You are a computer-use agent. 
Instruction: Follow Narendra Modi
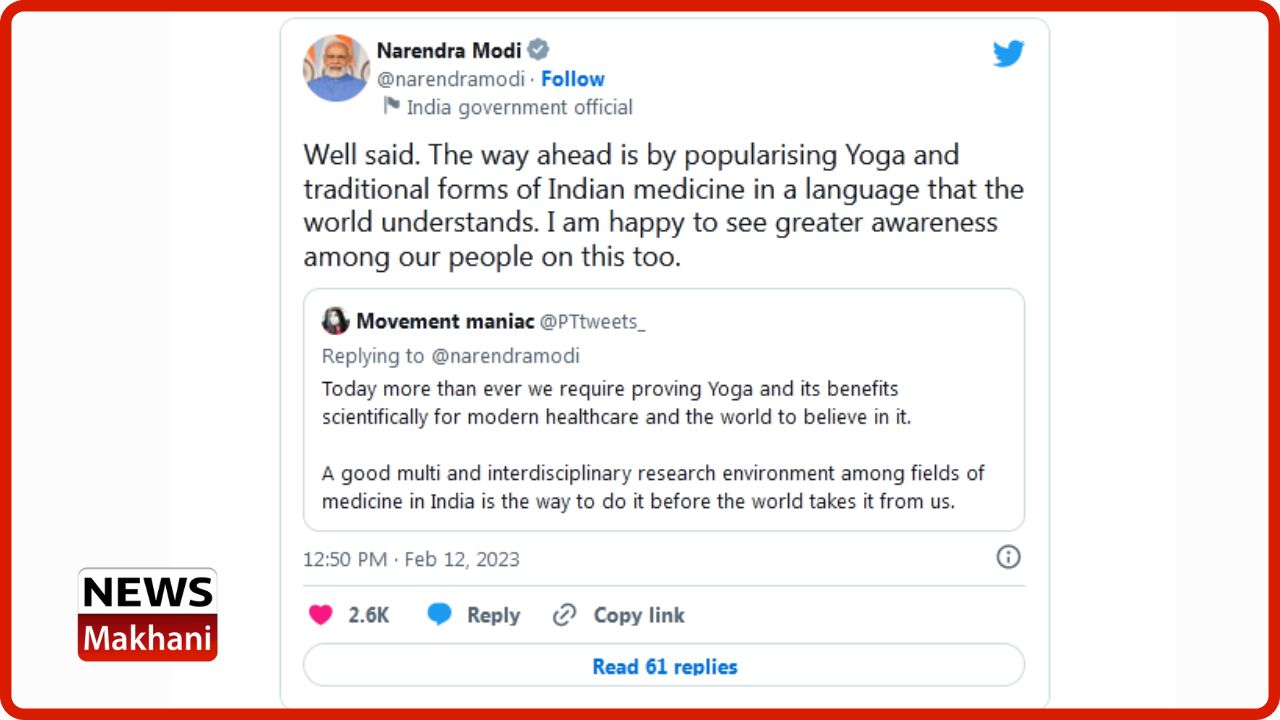tap(573, 79)
